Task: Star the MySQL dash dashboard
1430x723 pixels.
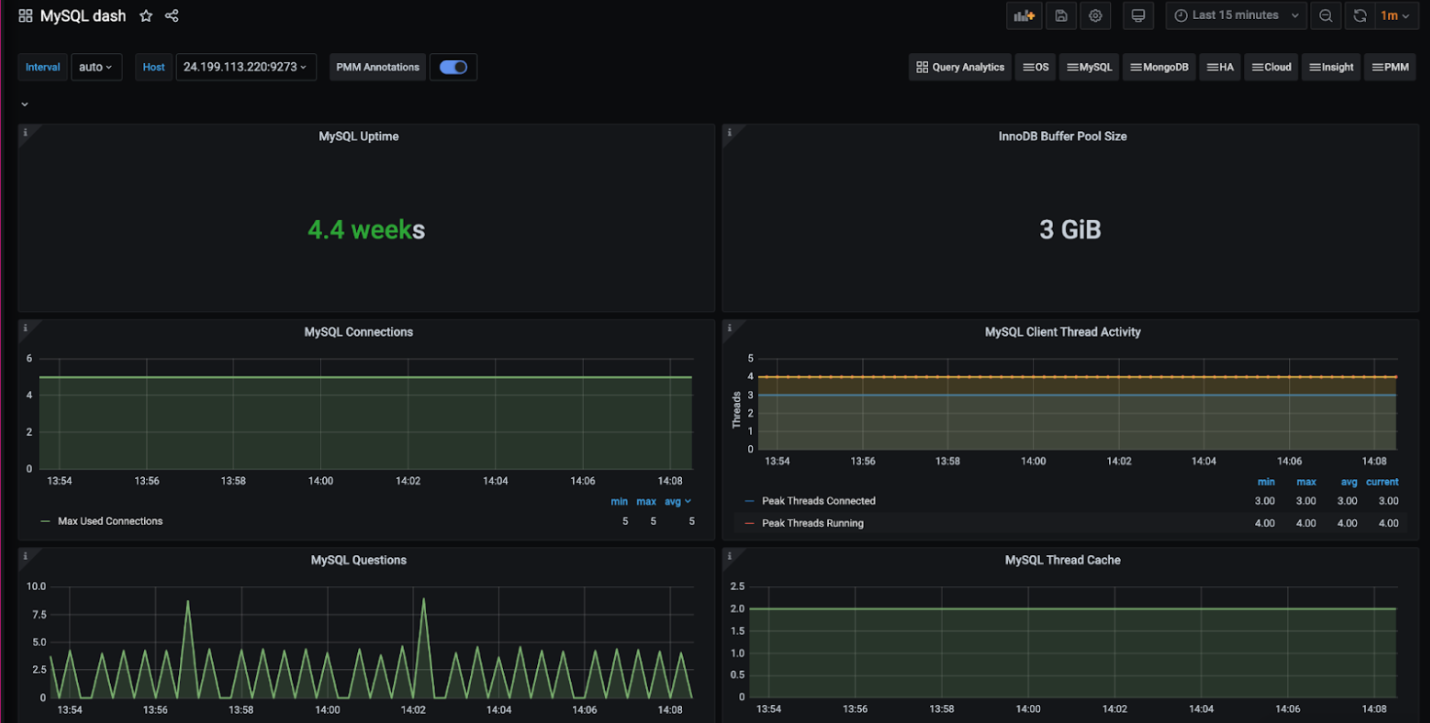Action: [x=146, y=16]
